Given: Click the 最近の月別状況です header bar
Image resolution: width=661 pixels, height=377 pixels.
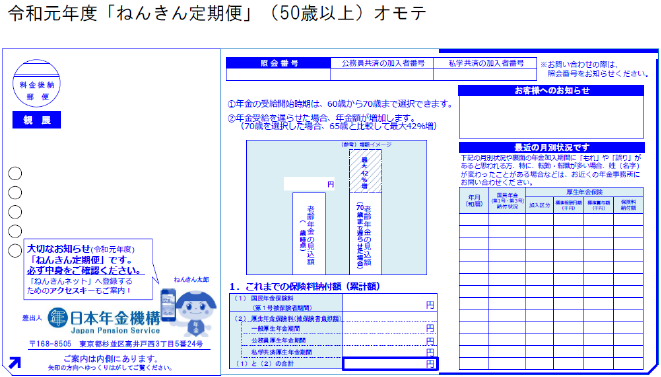Looking at the screenshot, I should [551, 148].
